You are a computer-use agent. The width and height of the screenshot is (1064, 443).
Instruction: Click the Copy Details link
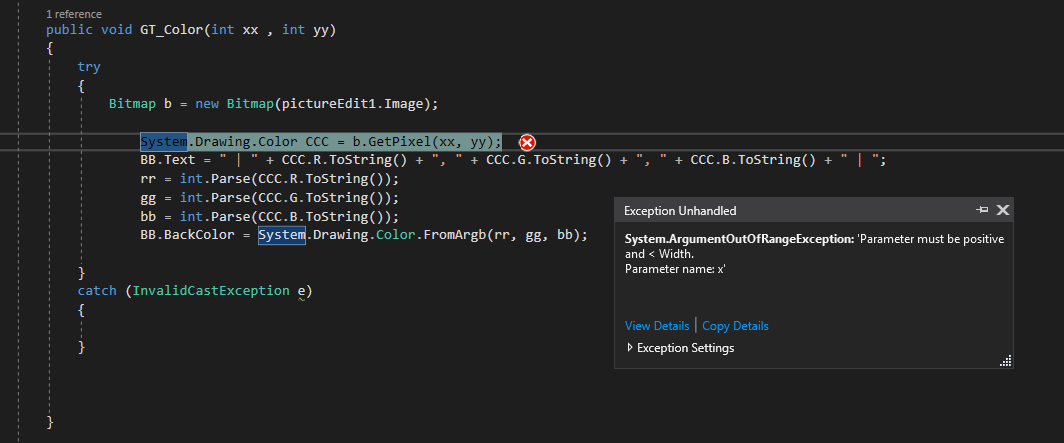point(735,326)
